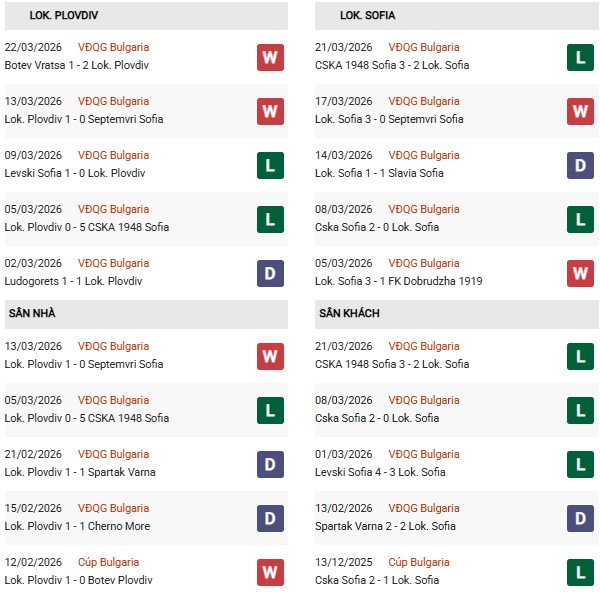600x592 pixels.
Task: Switch to the SÂN NHÀ header
Action: click(x=32, y=313)
